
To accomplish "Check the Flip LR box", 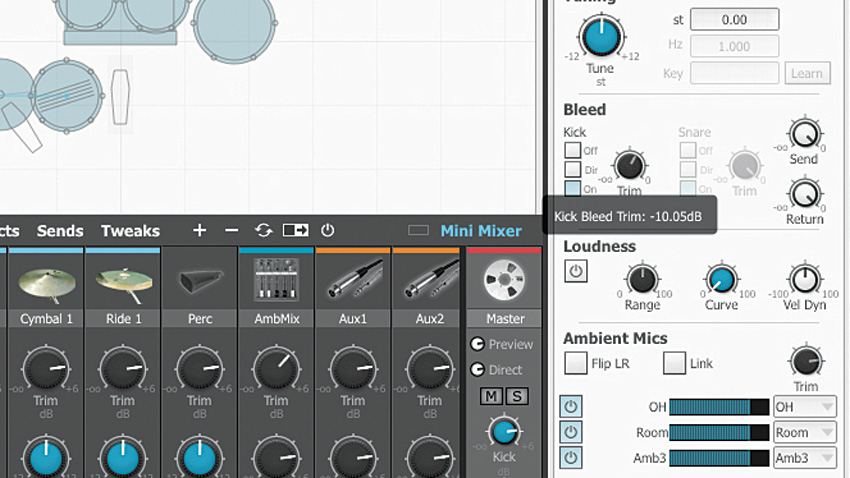I will pos(576,363).
